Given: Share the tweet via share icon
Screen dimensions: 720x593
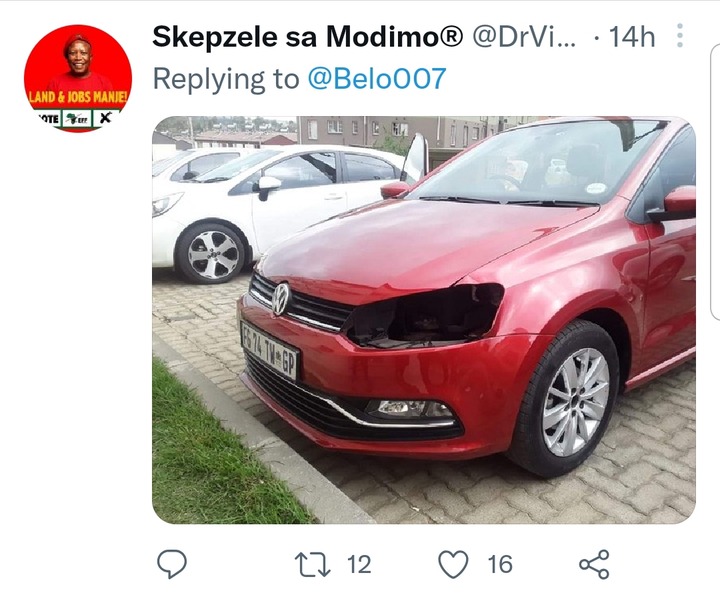Looking at the screenshot, I should (594, 564).
